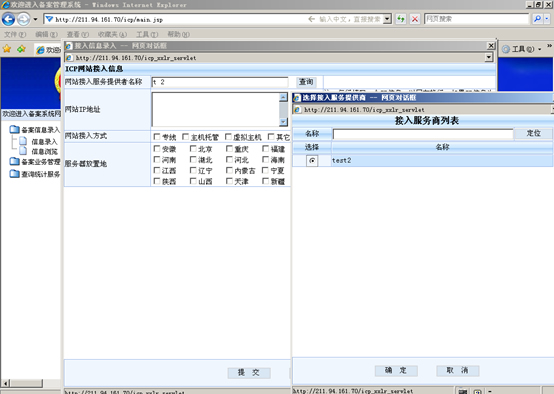This screenshot has width=554, height=394.
Task: Check the 其它 checkbox
Action: tap(271, 137)
